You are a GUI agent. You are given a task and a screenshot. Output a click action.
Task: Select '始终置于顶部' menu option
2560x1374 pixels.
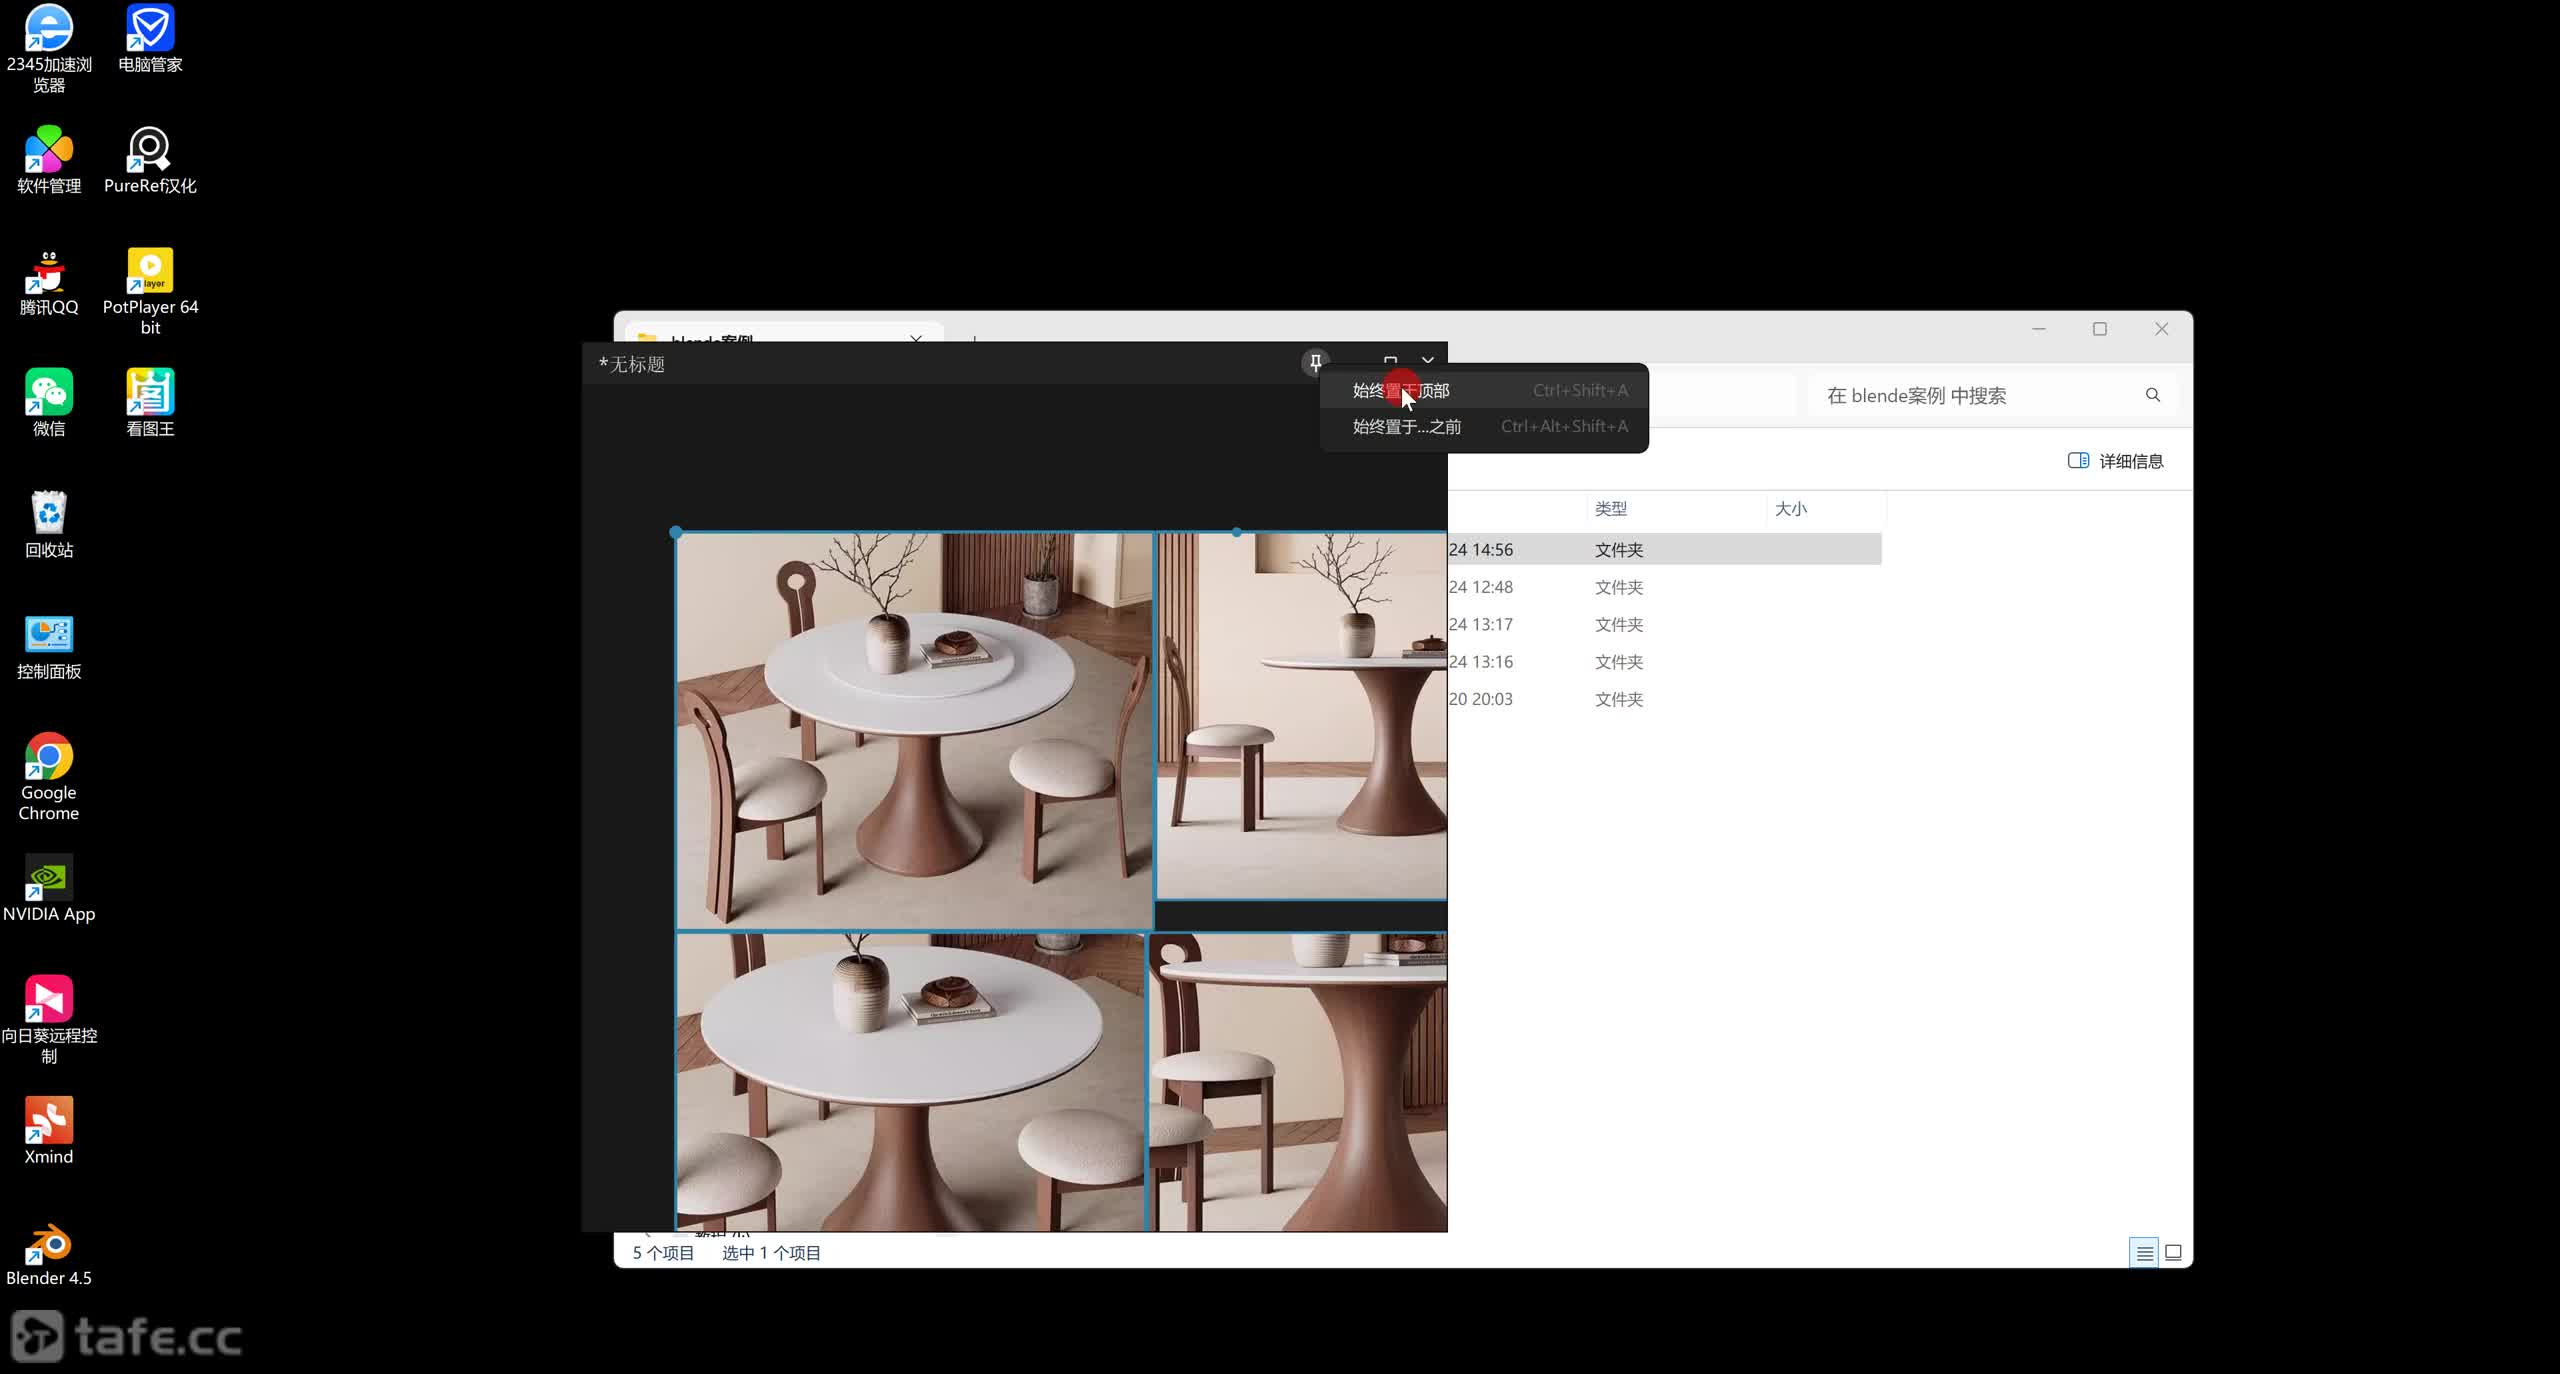click(x=1400, y=391)
